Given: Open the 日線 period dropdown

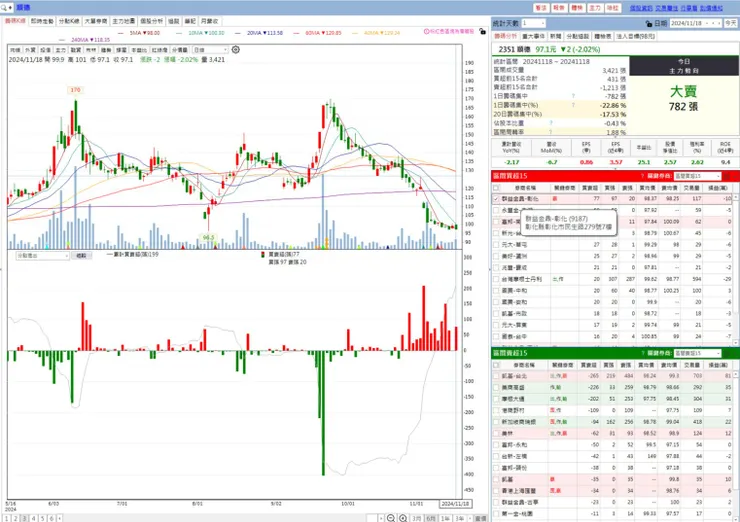Looking at the screenshot, I should (x=210, y=50).
